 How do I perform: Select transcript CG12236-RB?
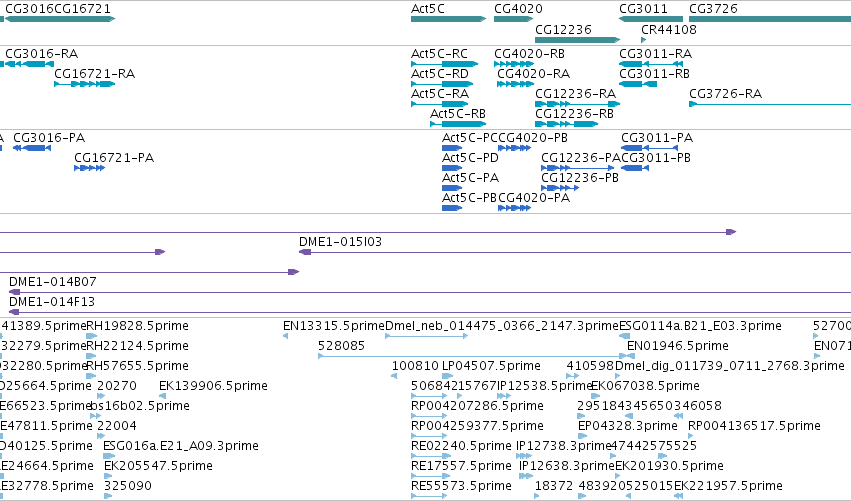click(x=567, y=124)
